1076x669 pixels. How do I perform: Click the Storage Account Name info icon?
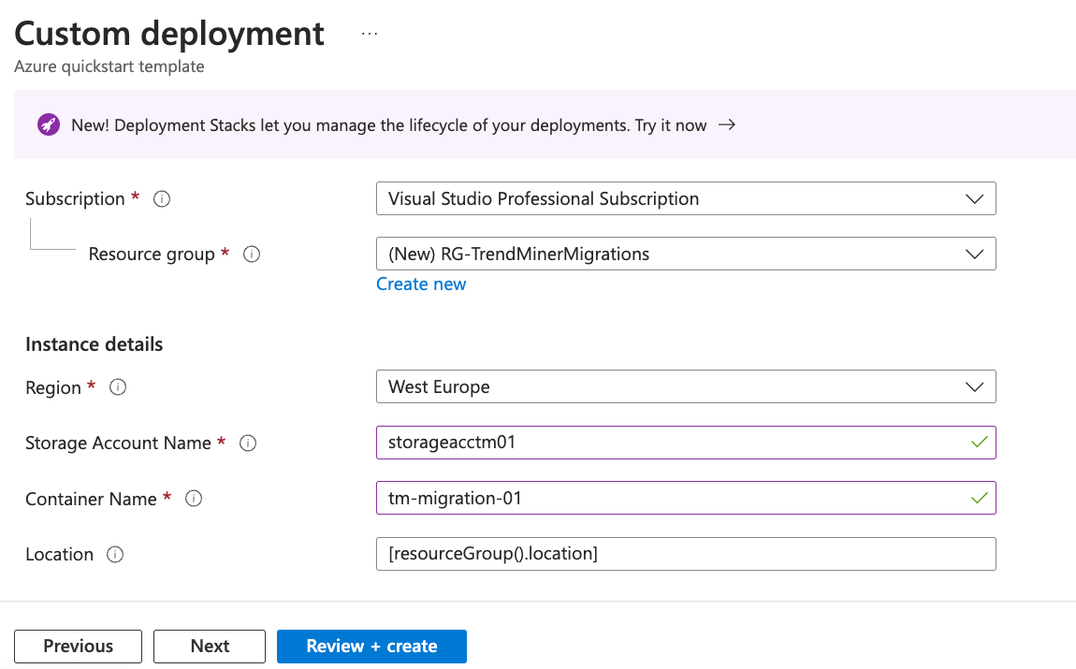(x=247, y=443)
